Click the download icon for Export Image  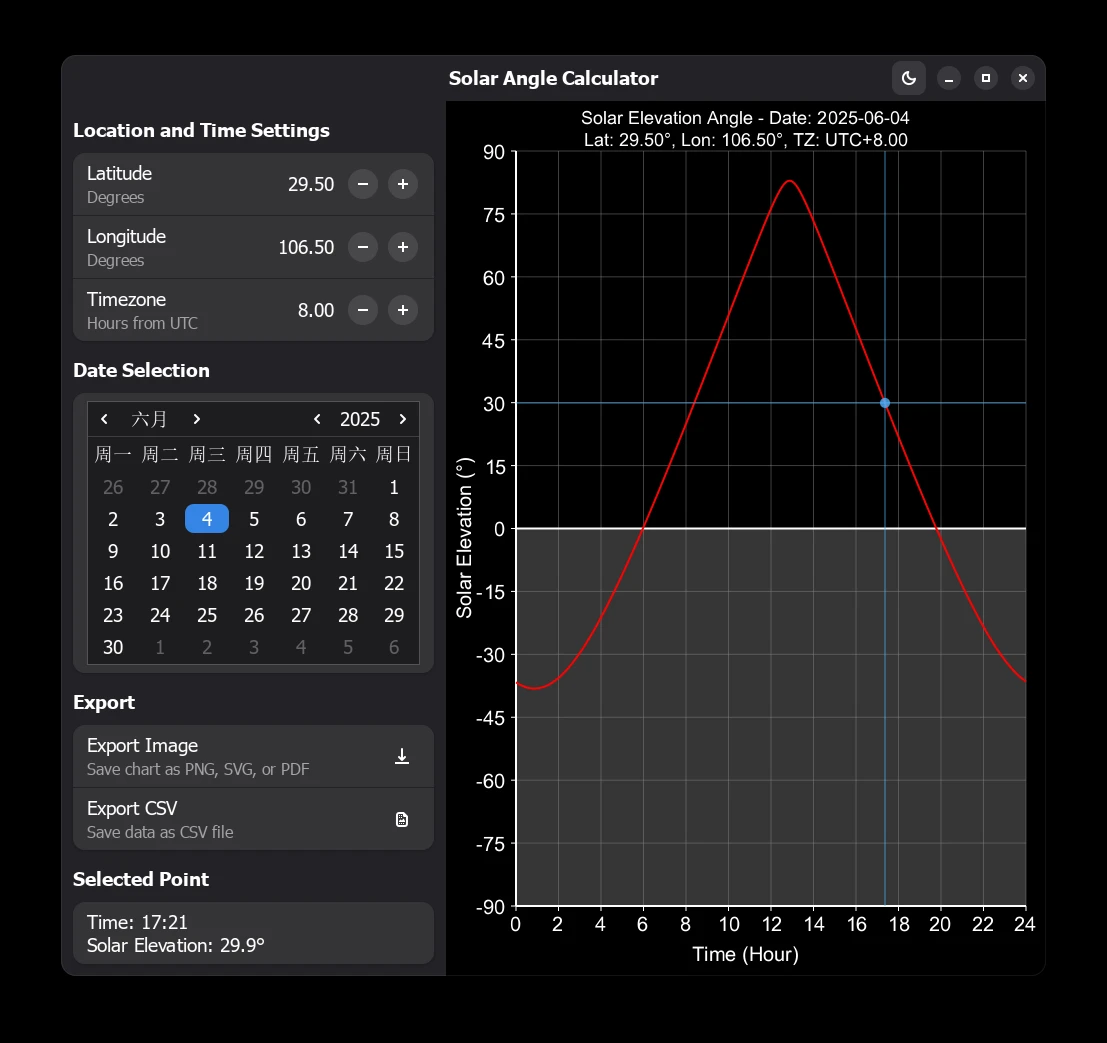coord(402,756)
